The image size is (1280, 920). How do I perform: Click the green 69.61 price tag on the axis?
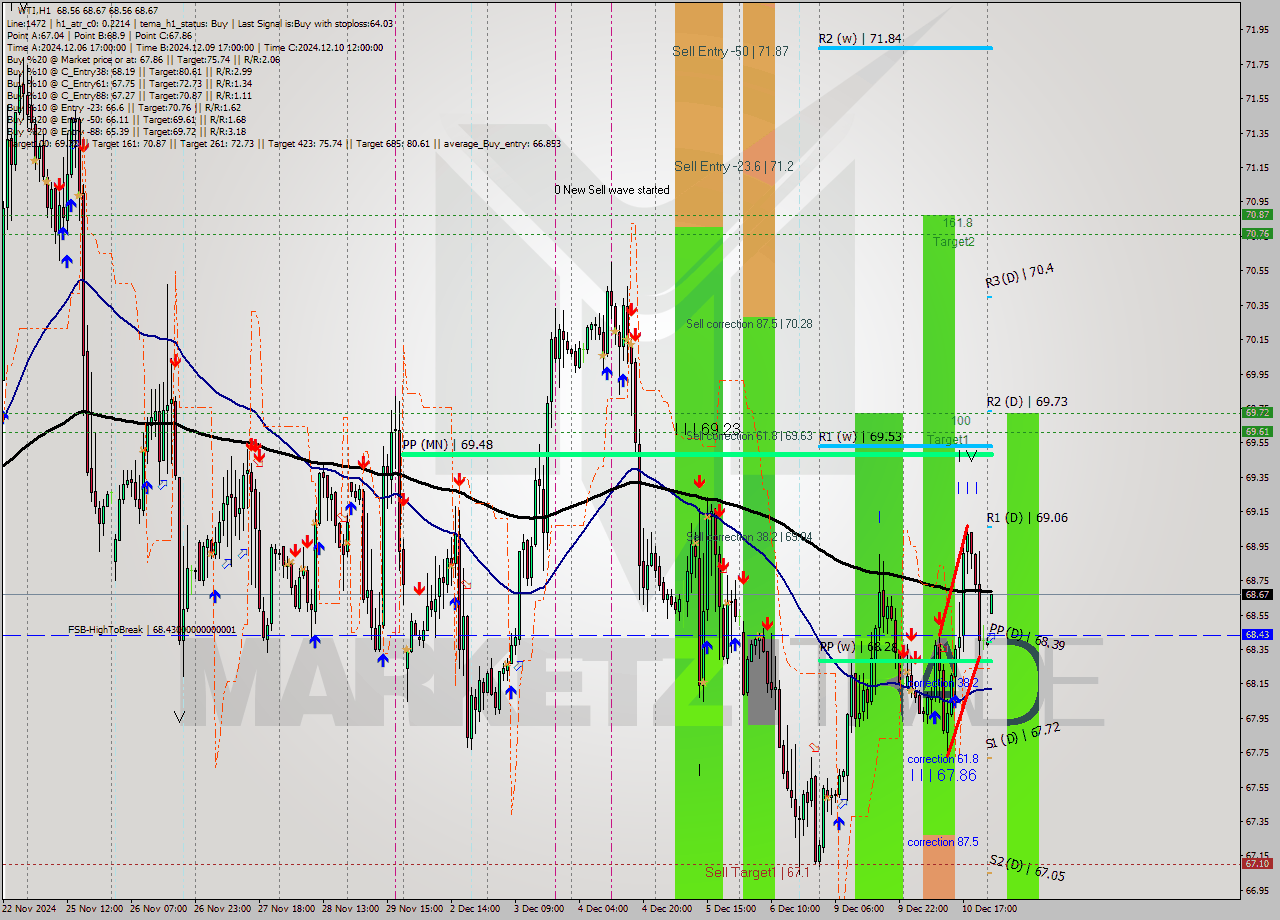point(1257,431)
